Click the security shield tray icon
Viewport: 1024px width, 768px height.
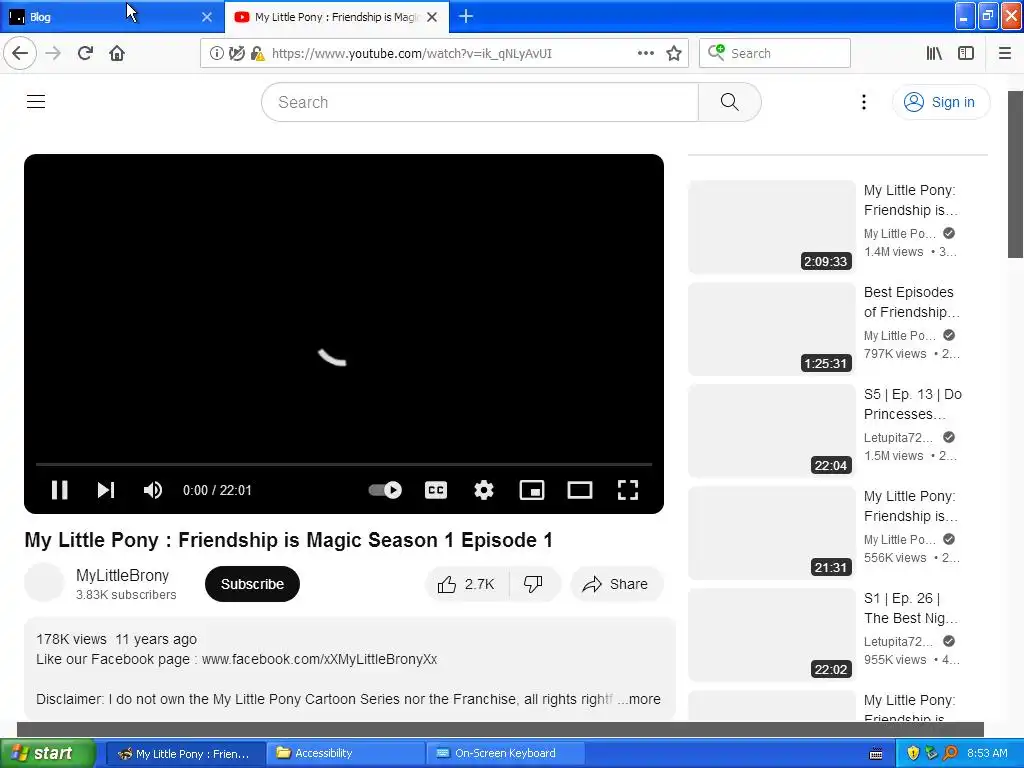pyautogui.click(x=913, y=754)
